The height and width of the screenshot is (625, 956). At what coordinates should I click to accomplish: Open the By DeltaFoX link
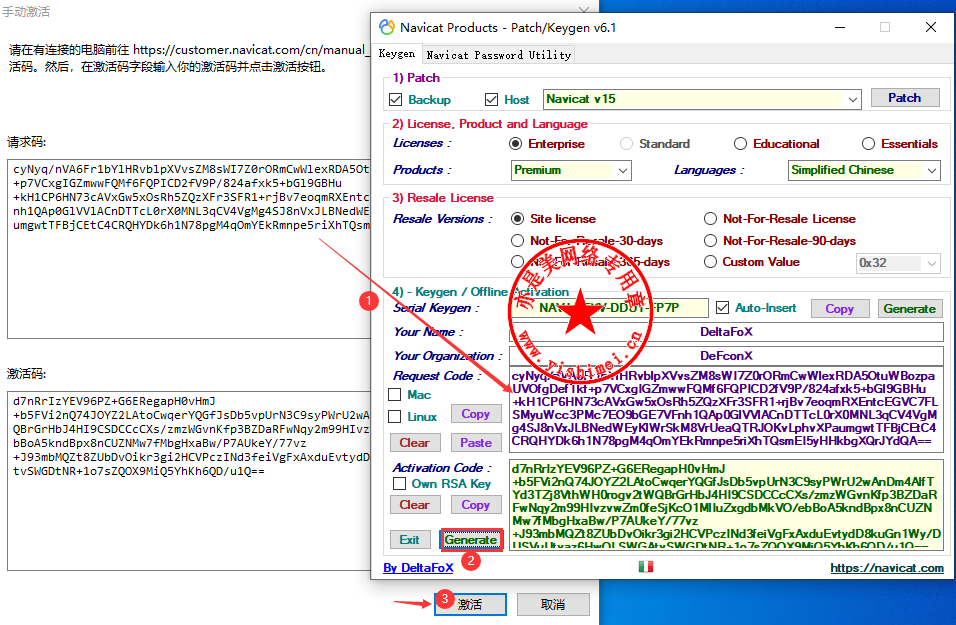418,568
